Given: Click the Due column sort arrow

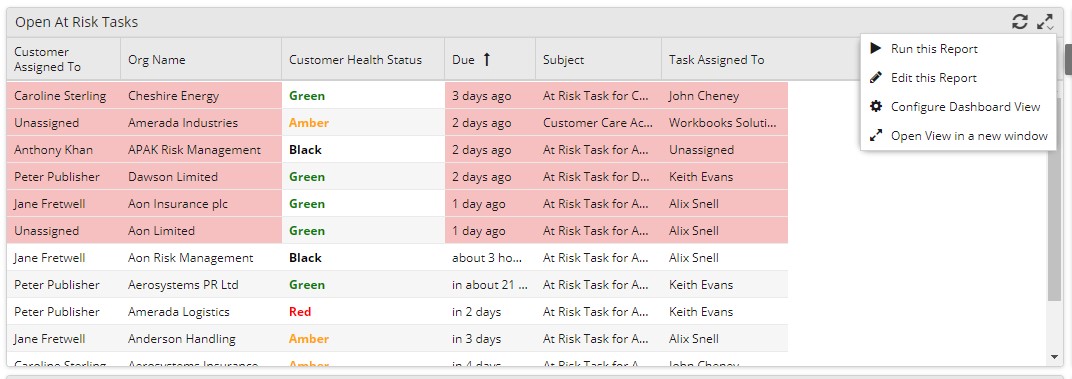Looking at the screenshot, I should pos(487,60).
